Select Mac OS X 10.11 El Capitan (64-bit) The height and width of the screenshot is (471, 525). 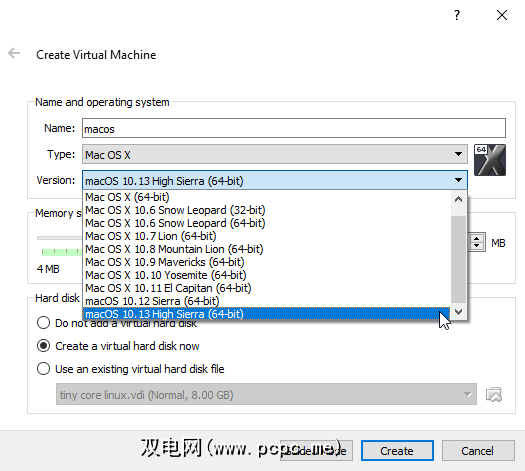(266, 288)
